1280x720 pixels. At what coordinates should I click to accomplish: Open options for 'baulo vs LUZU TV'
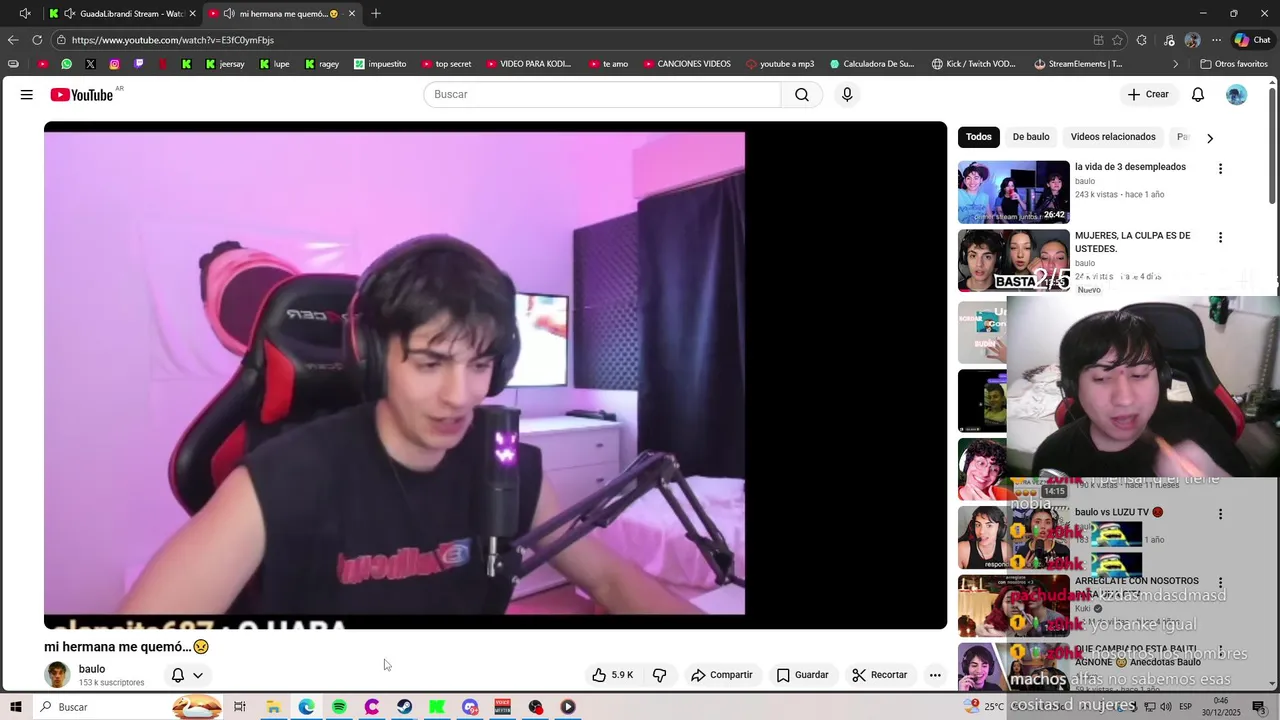pos(1220,514)
